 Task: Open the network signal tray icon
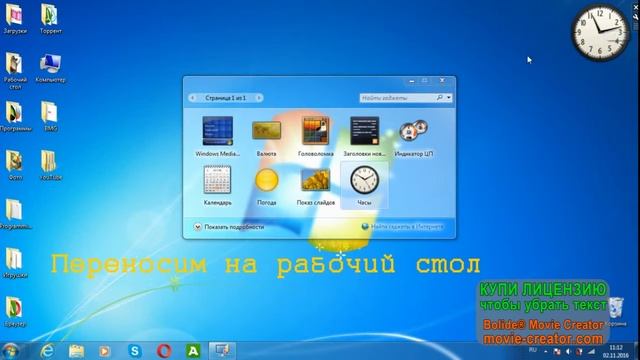point(591,351)
